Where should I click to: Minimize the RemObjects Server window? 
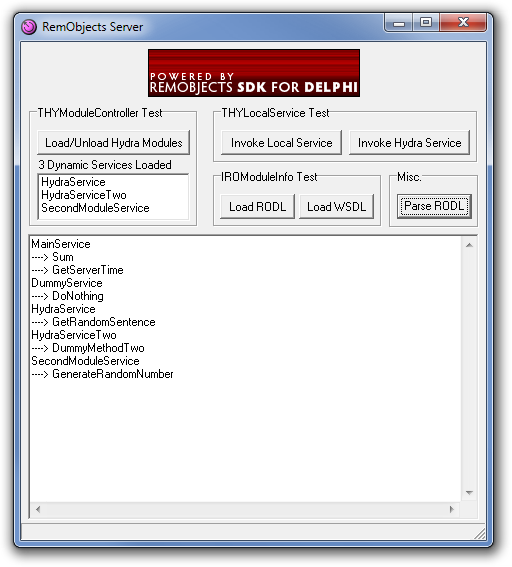399,23
